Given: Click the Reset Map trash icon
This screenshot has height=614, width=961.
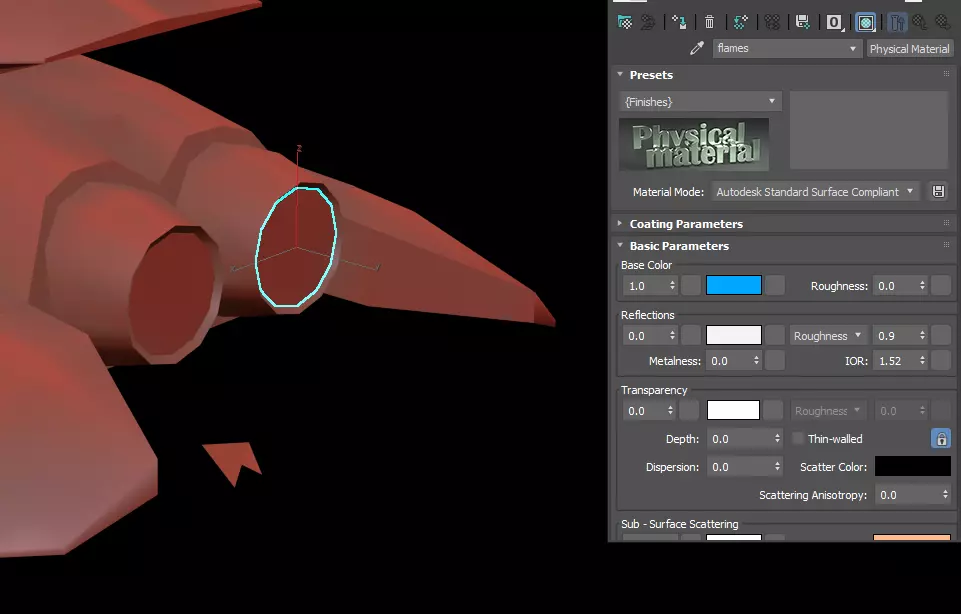Looking at the screenshot, I should point(709,22).
